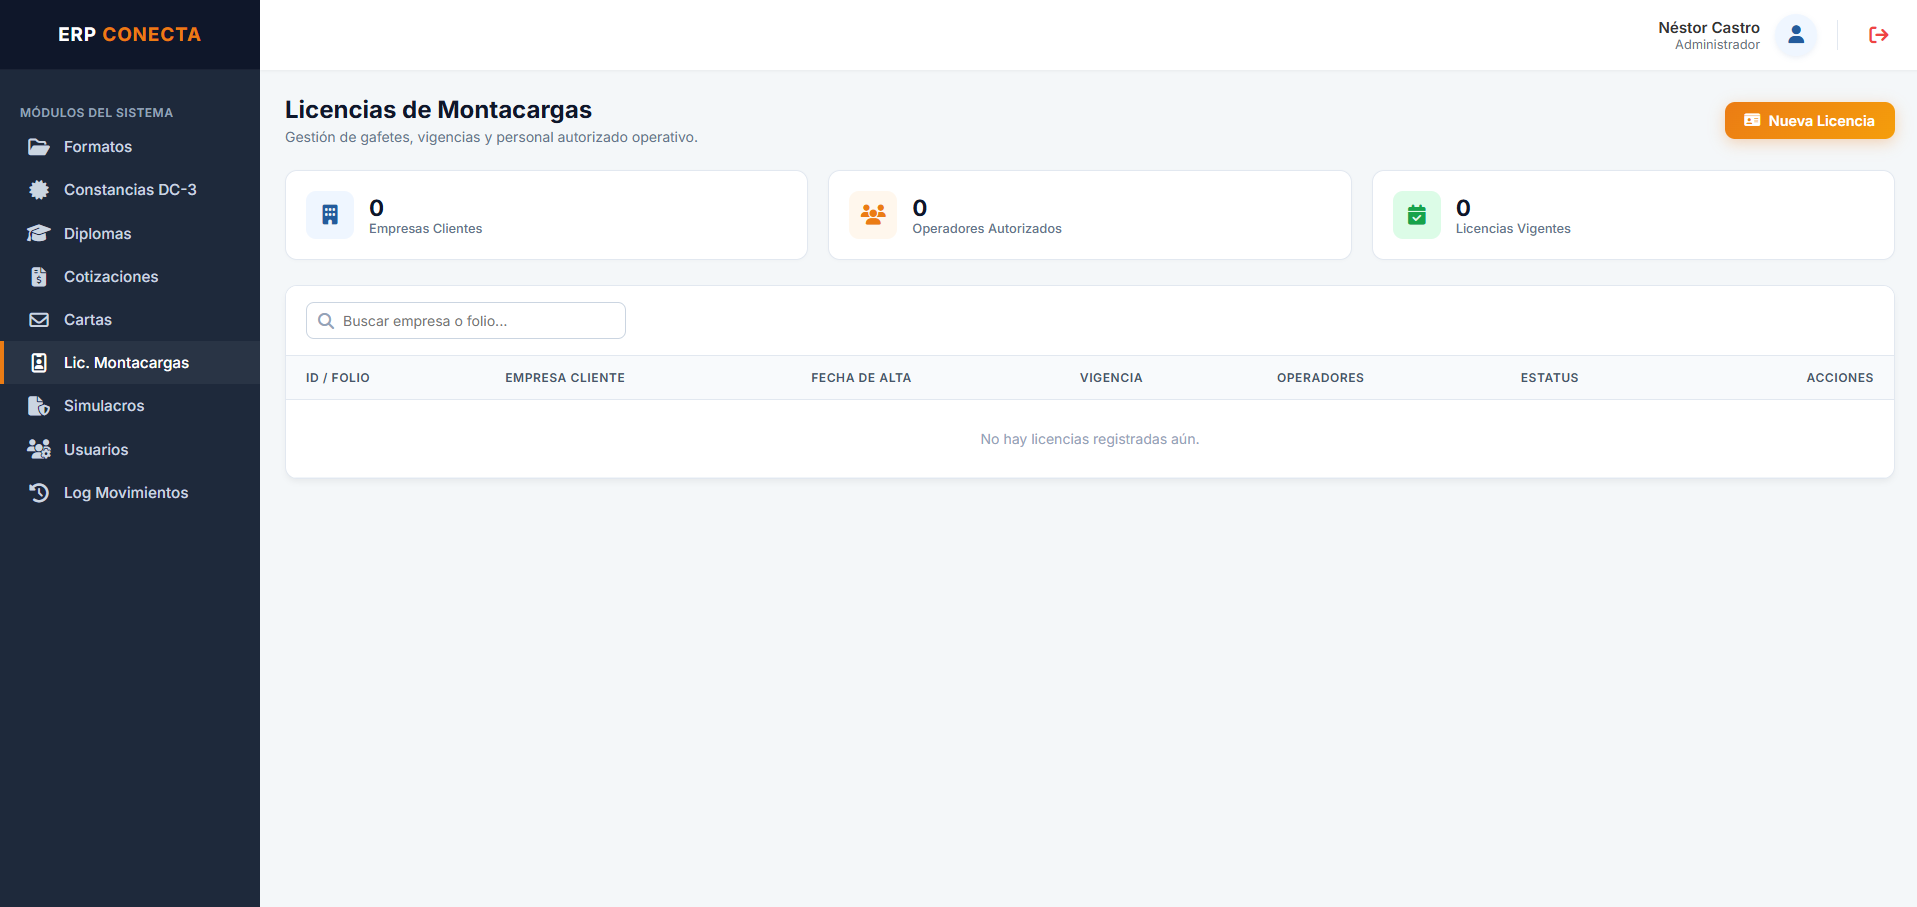Click the Empresas Clientes building icon

pos(330,215)
